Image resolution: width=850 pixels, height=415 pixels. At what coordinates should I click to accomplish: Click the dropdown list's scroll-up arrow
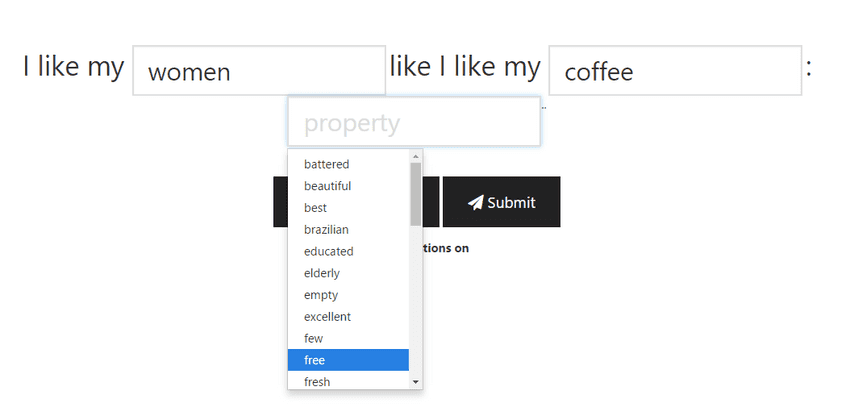(416, 156)
